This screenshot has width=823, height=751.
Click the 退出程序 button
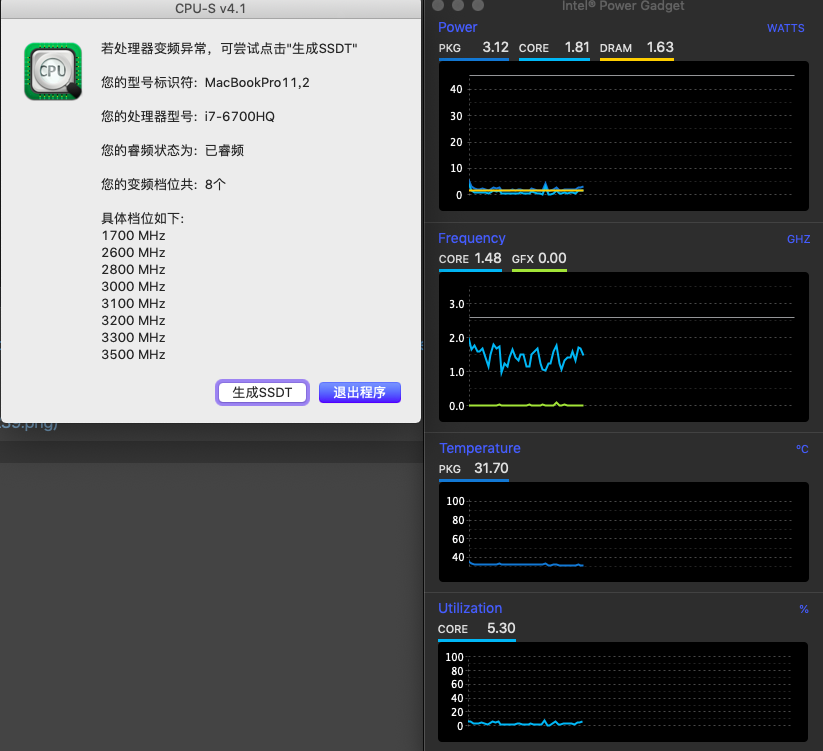click(x=360, y=393)
